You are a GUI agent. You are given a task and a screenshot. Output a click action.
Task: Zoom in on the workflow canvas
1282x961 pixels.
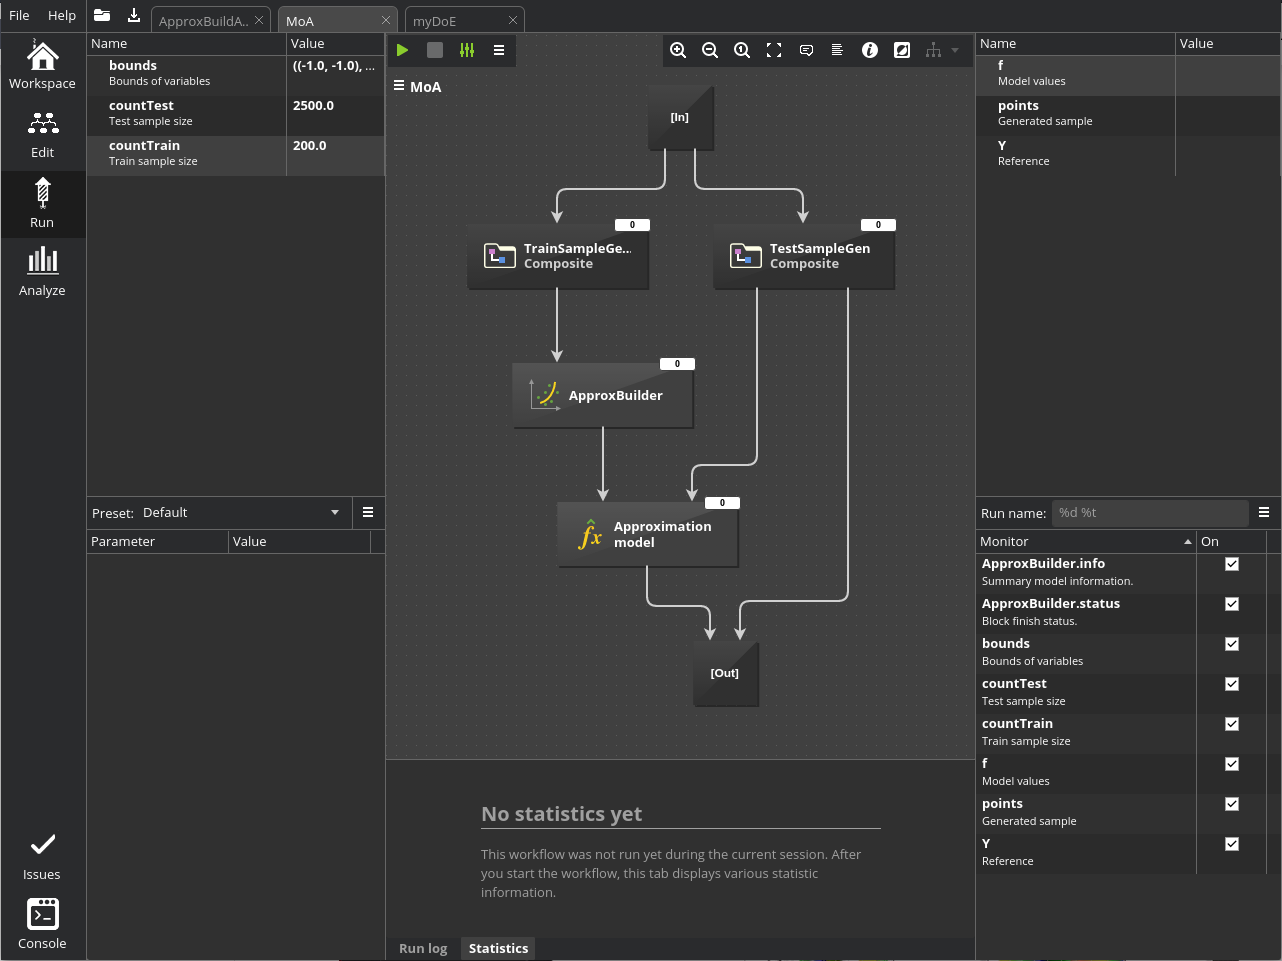coord(678,50)
